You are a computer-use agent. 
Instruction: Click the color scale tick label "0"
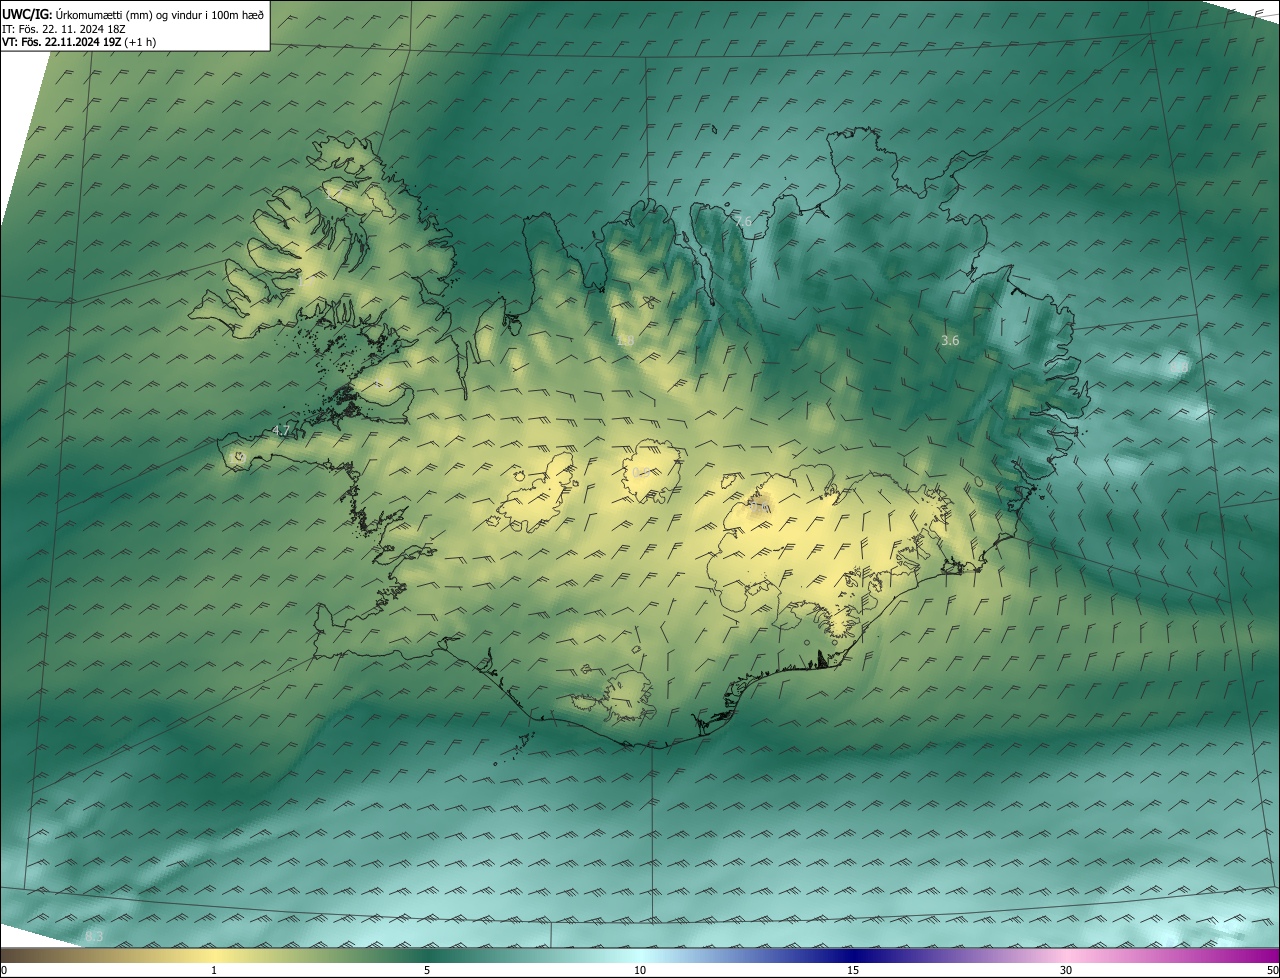4,970
